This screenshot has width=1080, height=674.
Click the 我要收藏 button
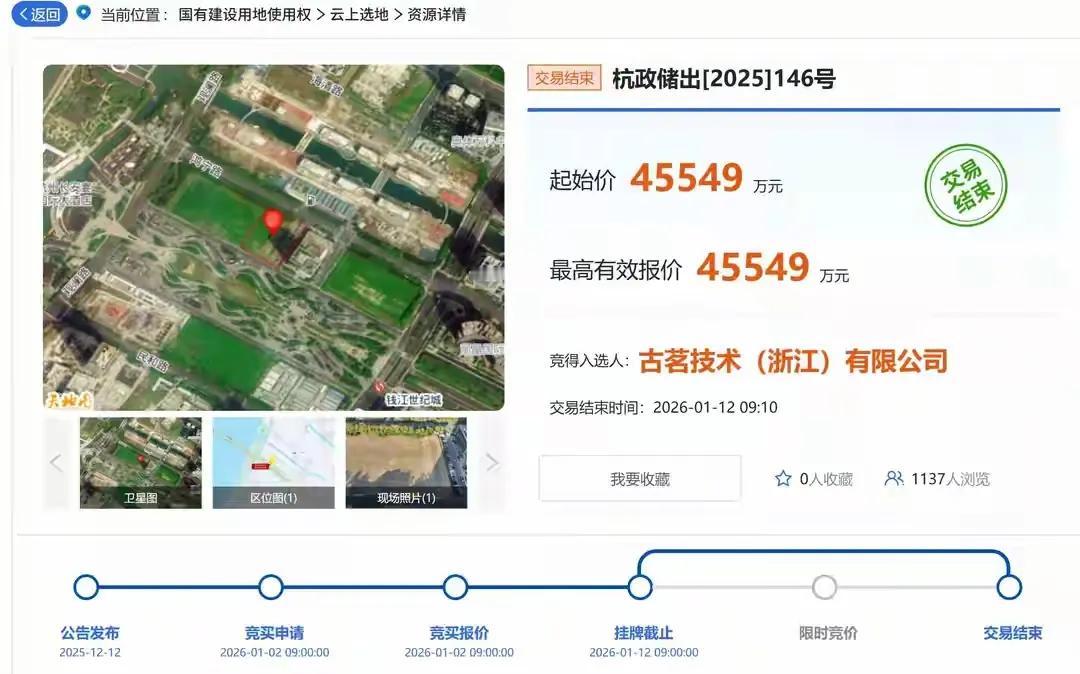click(x=639, y=478)
